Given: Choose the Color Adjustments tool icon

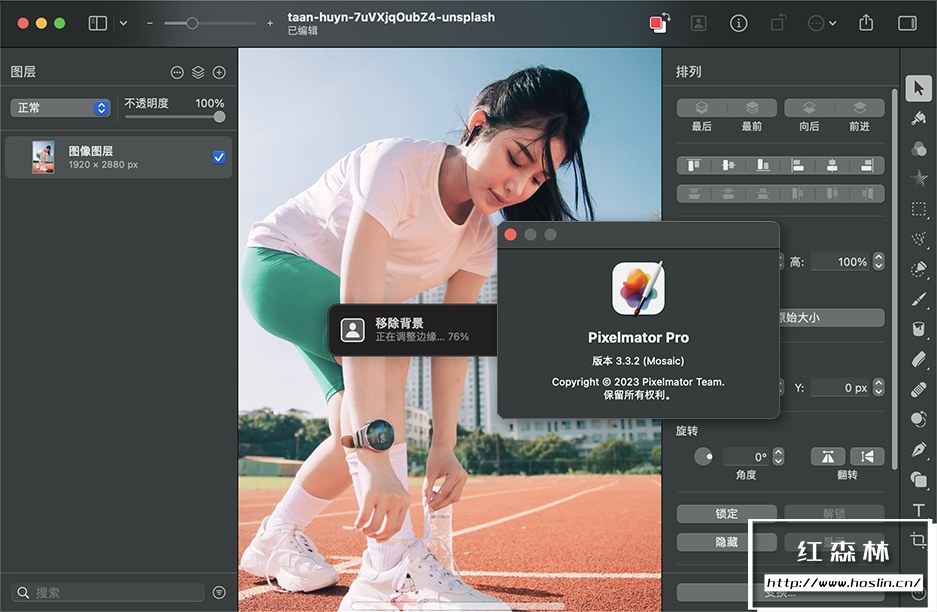Looking at the screenshot, I should pyautogui.click(x=918, y=149).
